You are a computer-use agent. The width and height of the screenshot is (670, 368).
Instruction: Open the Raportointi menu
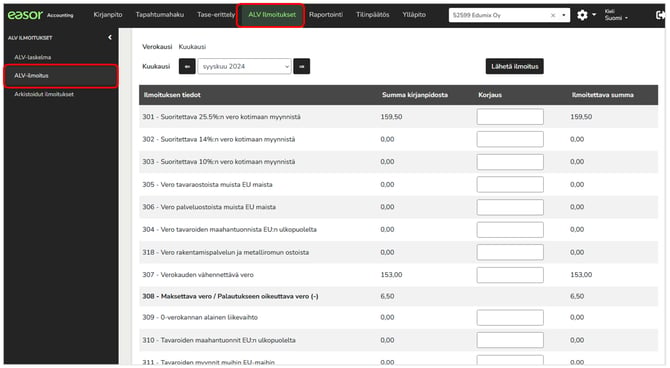[326, 15]
